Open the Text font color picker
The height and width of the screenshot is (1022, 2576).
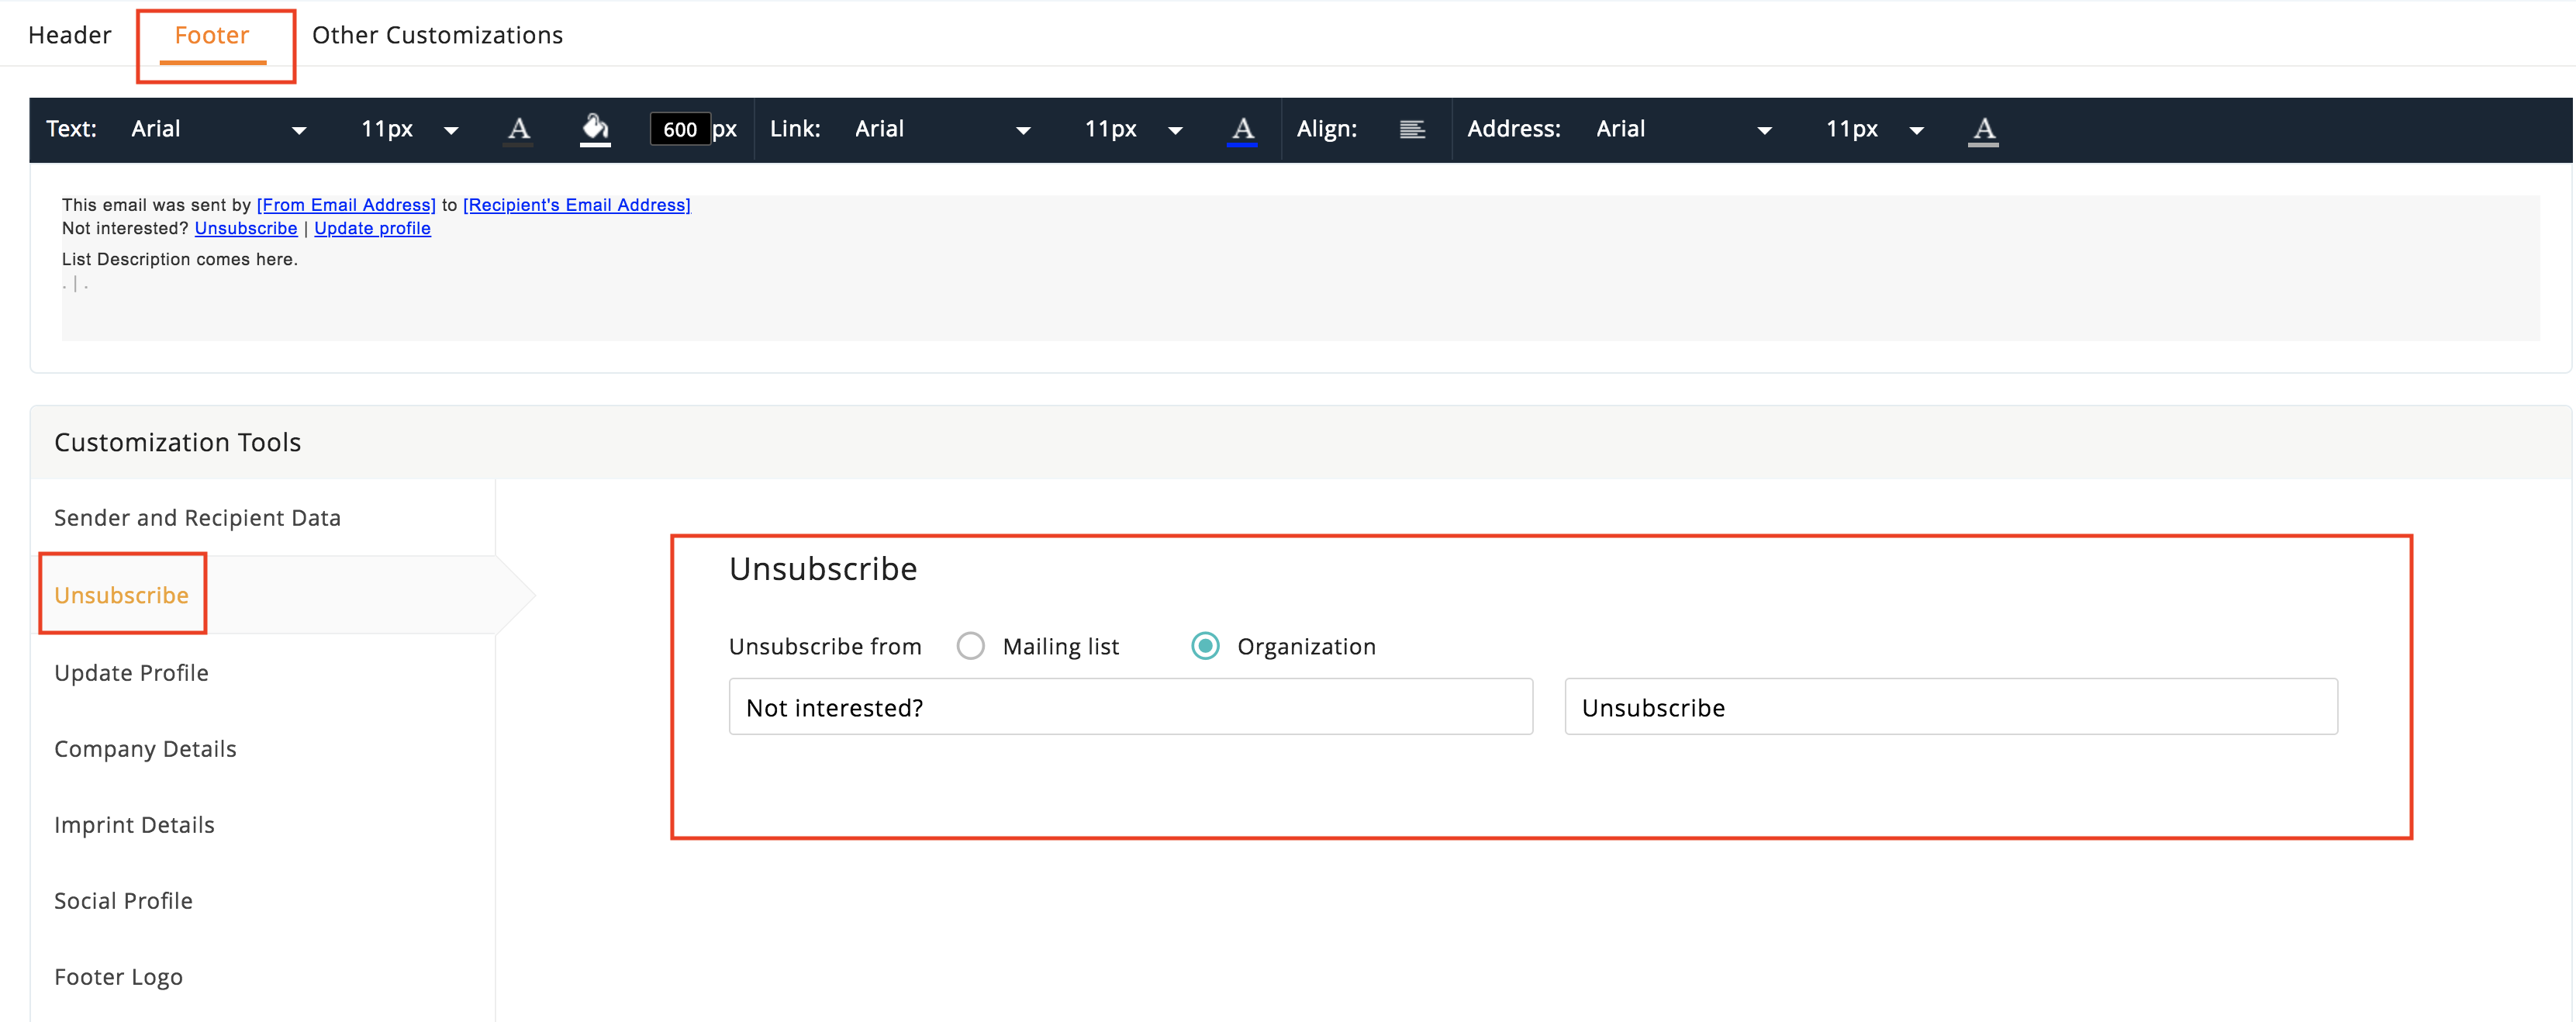coord(518,129)
